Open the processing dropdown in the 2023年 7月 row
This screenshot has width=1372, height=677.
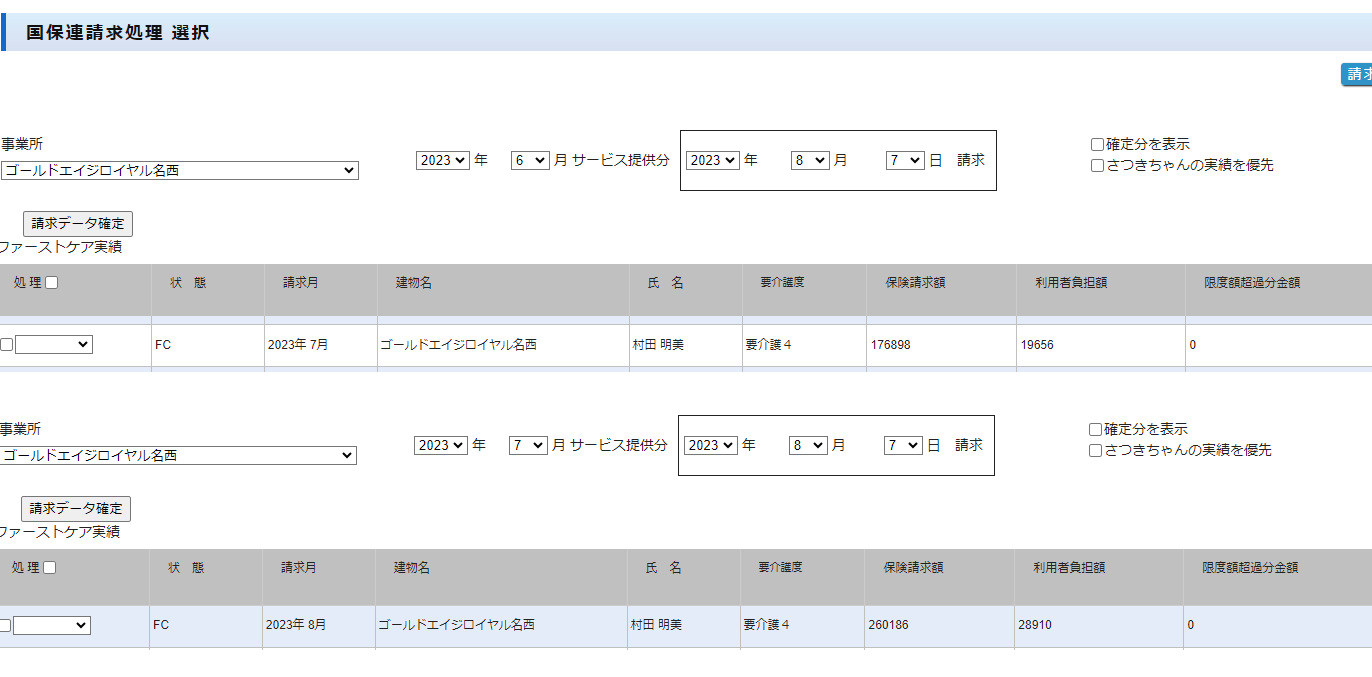coord(54,345)
